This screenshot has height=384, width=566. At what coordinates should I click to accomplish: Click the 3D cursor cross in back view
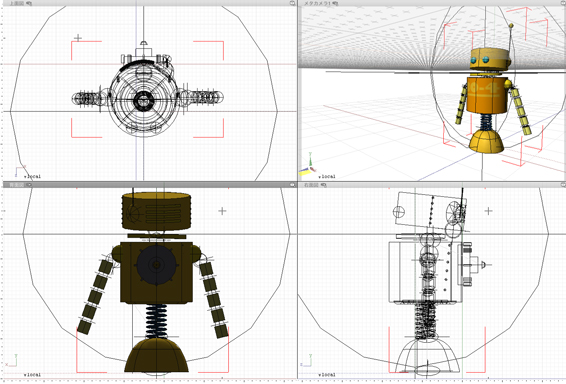click(x=222, y=211)
